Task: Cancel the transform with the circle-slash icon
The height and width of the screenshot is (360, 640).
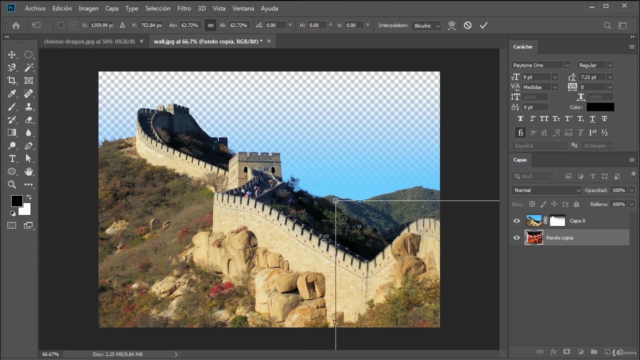Action: point(468,25)
